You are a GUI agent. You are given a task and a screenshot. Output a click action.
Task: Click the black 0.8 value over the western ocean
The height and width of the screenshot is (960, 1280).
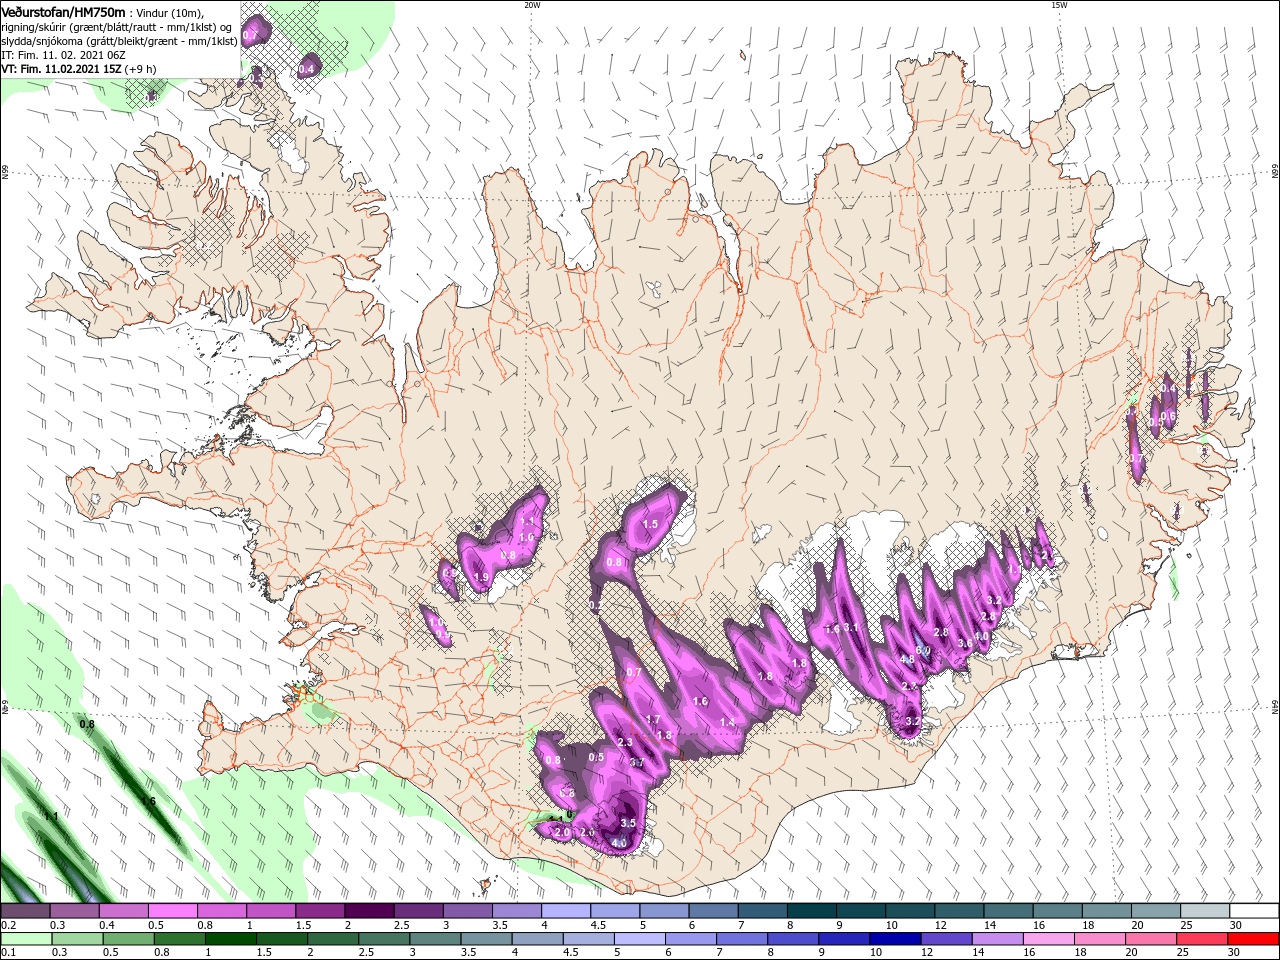tap(87, 724)
